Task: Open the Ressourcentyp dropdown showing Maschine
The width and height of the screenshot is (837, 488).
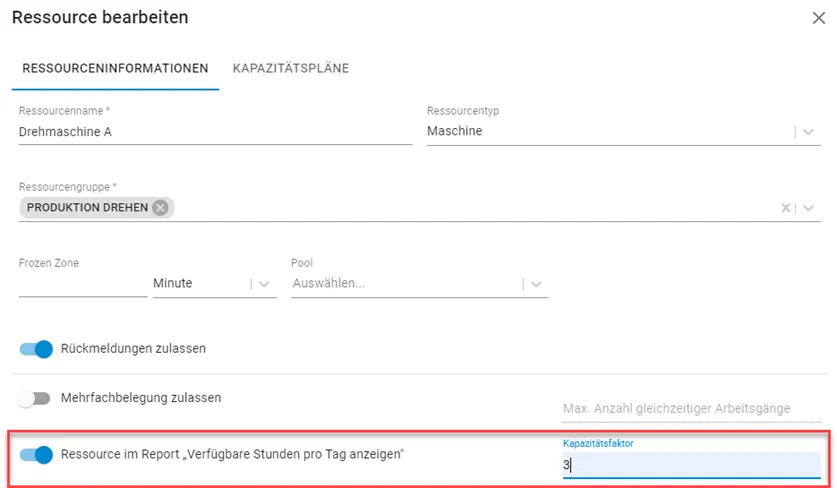Action: pos(623,131)
